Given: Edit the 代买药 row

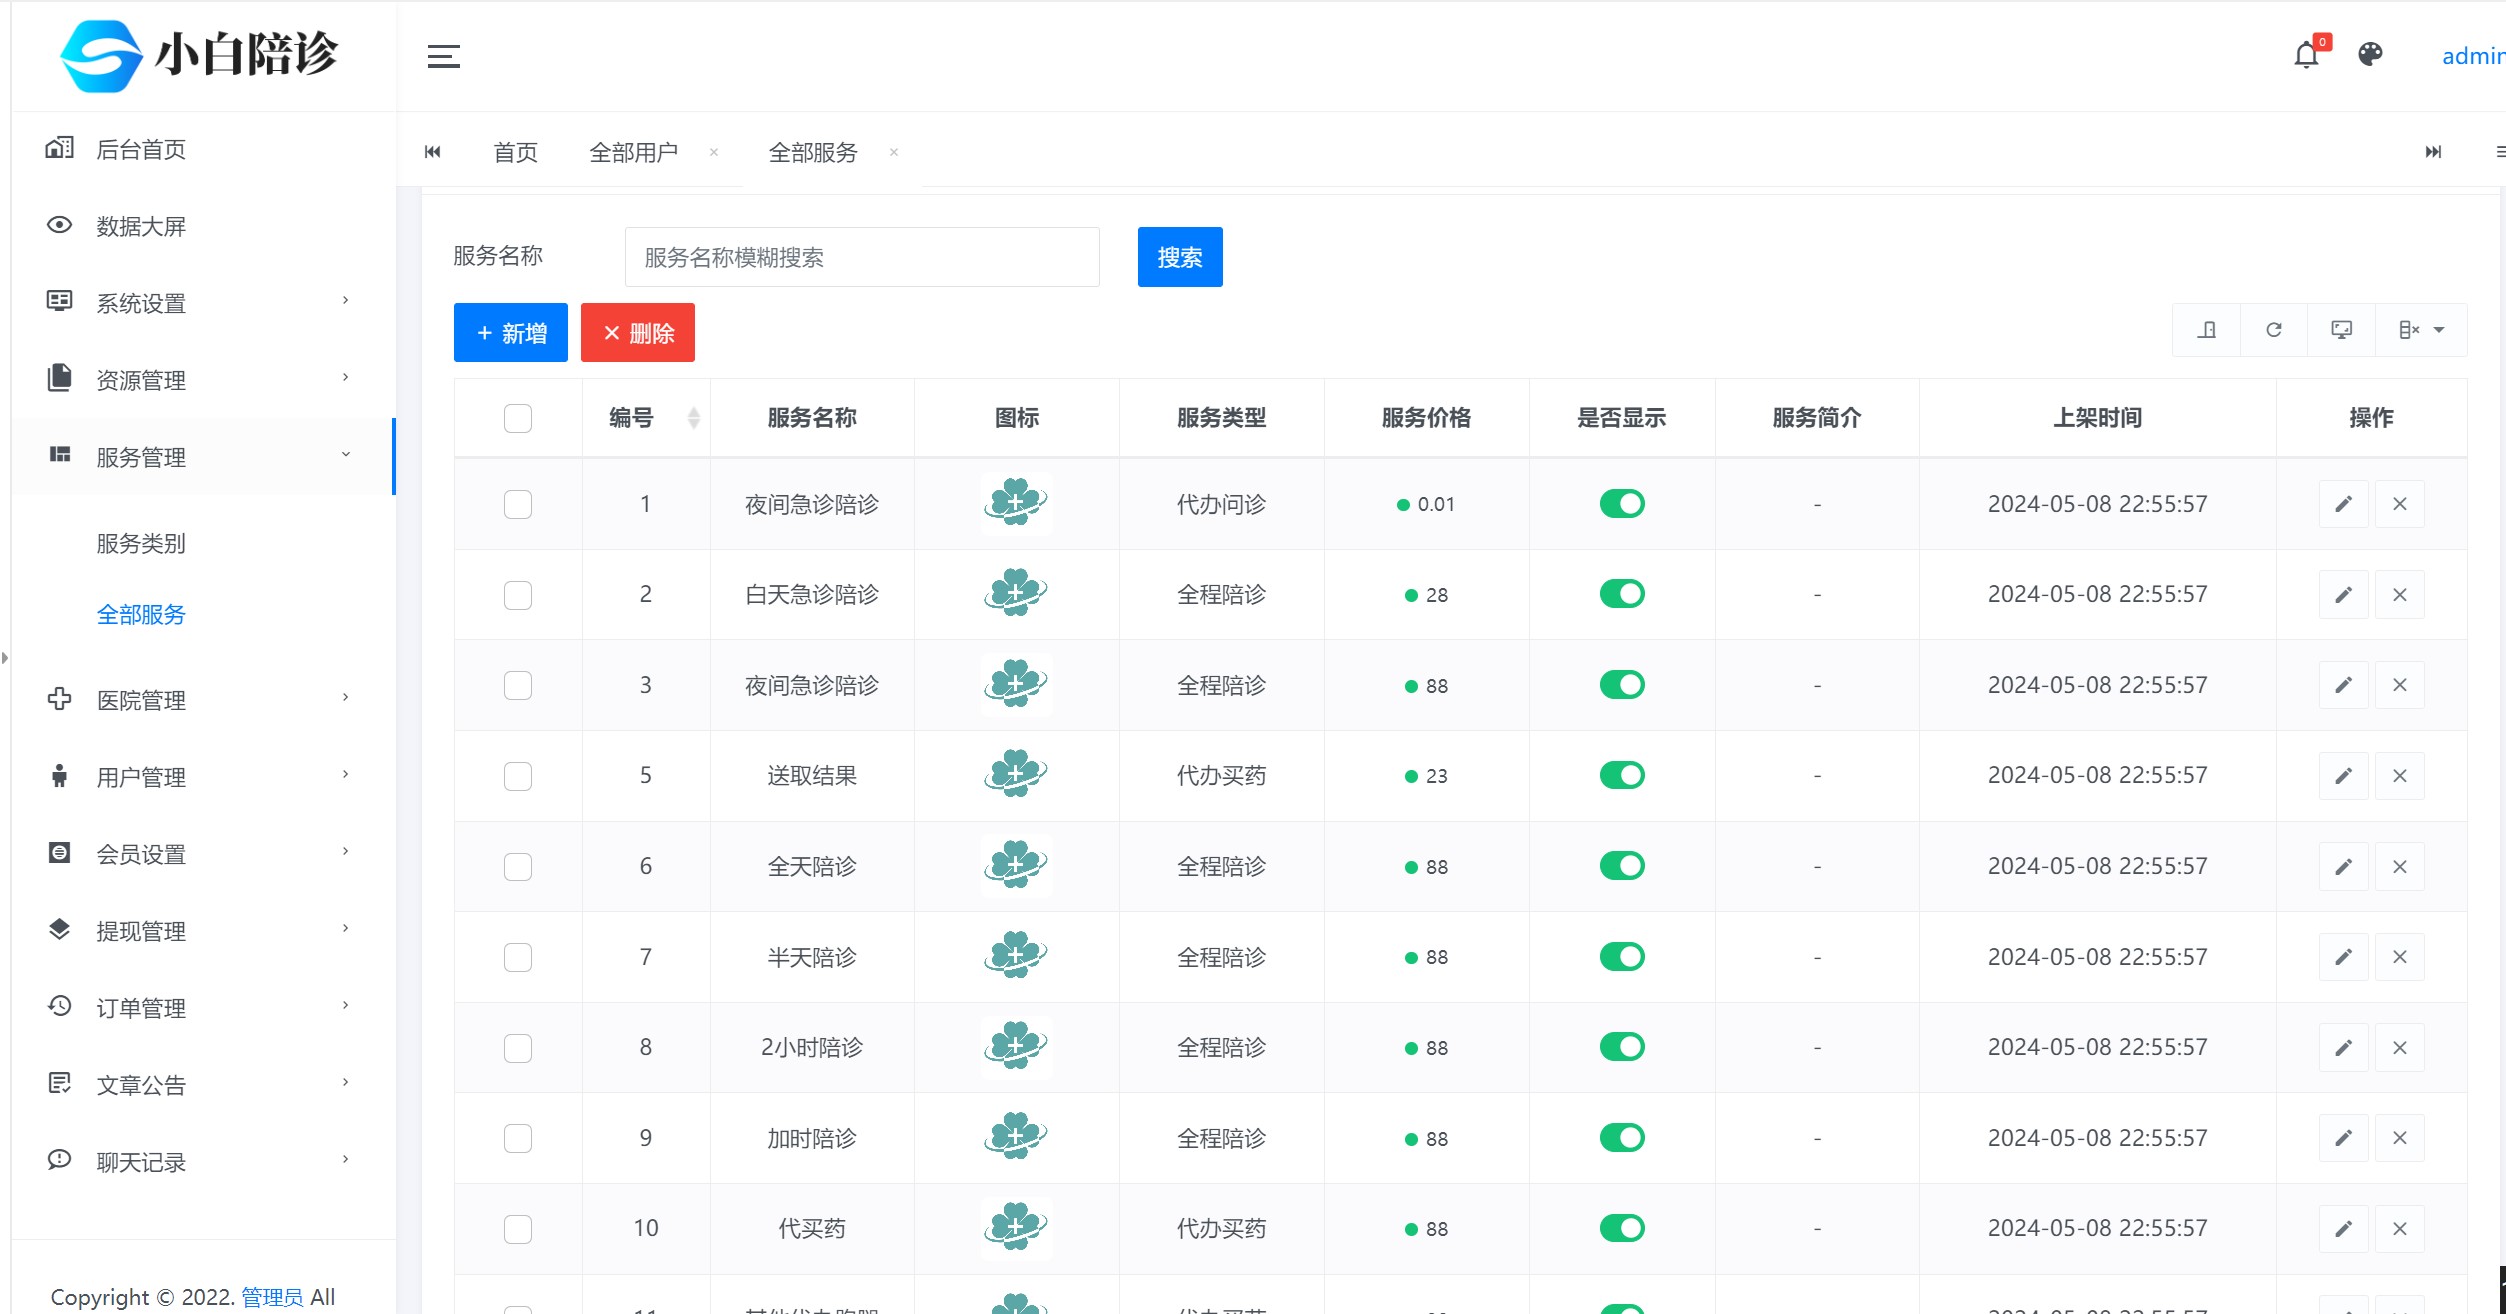Looking at the screenshot, I should [x=2343, y=1229].
